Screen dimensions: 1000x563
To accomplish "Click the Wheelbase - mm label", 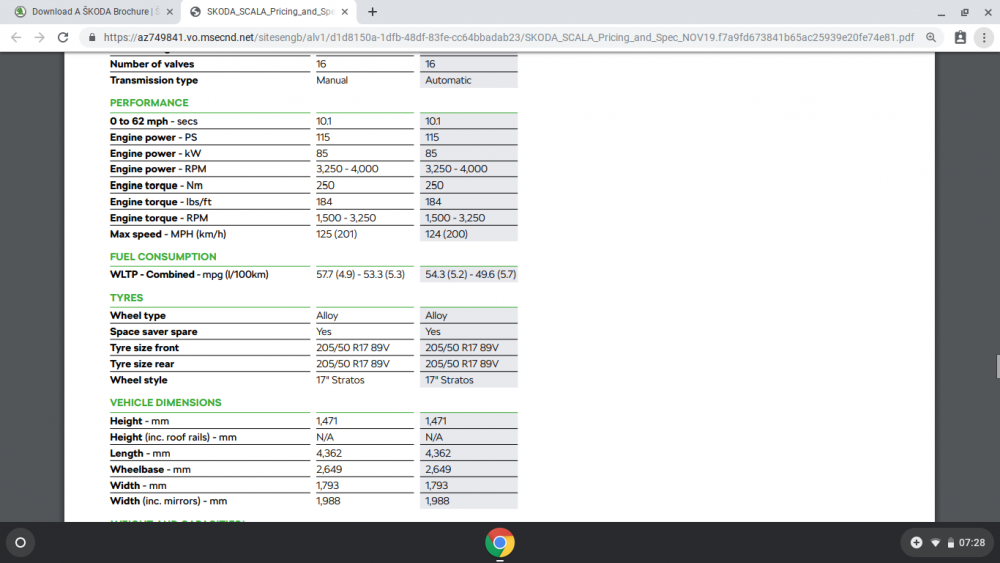I will coord(150,469).
